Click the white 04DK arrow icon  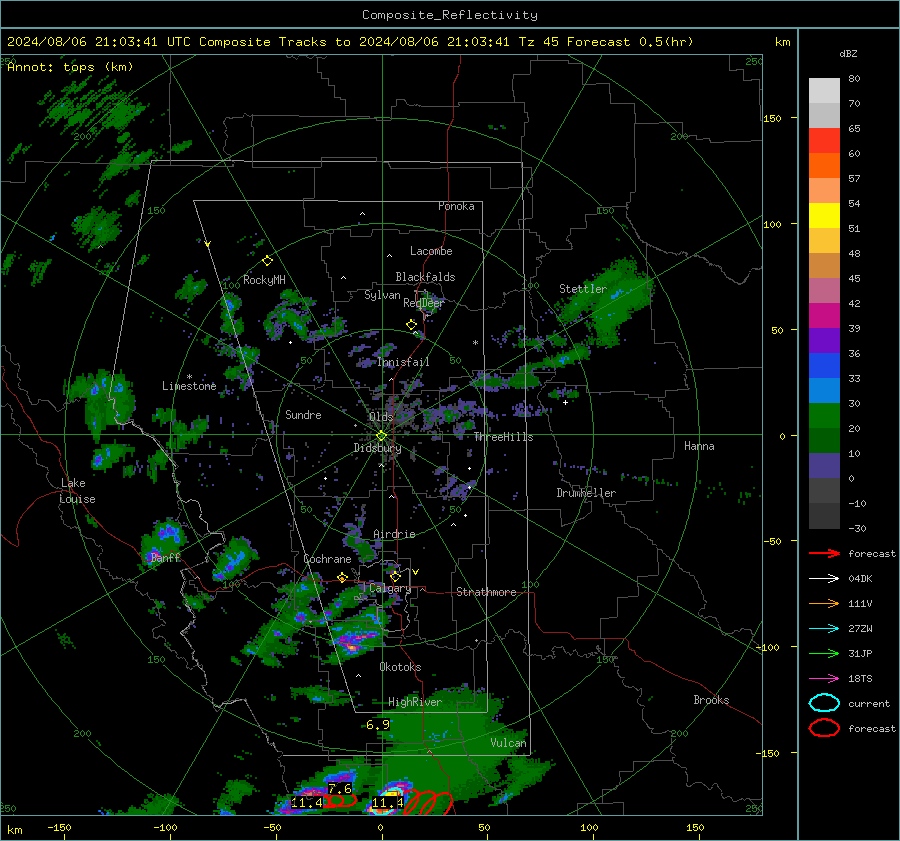click(x=824, y=579)
